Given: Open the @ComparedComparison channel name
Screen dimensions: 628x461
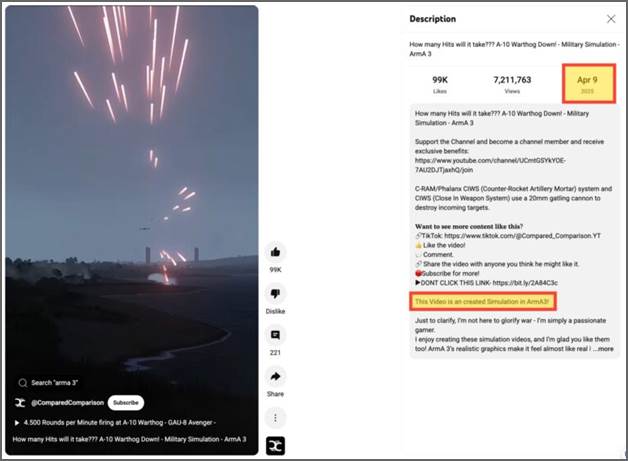Looking at the screenshot, I should tap(67, 403).
